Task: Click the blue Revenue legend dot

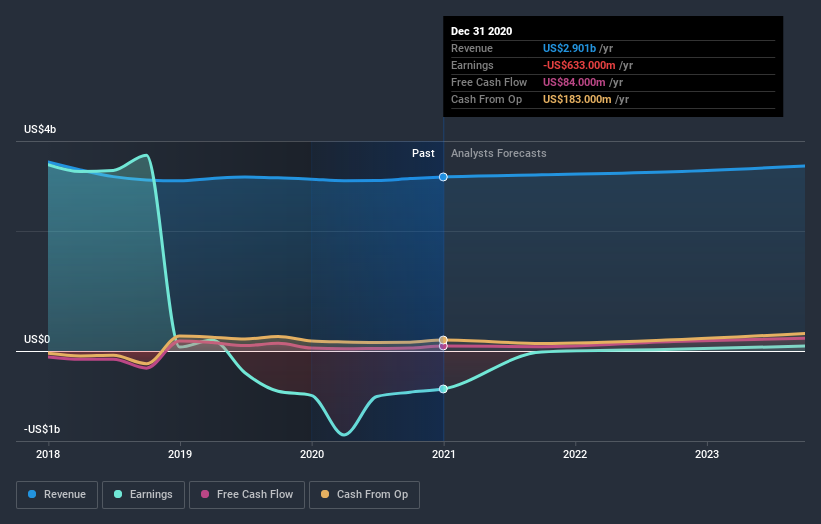Action: point(32,494)
